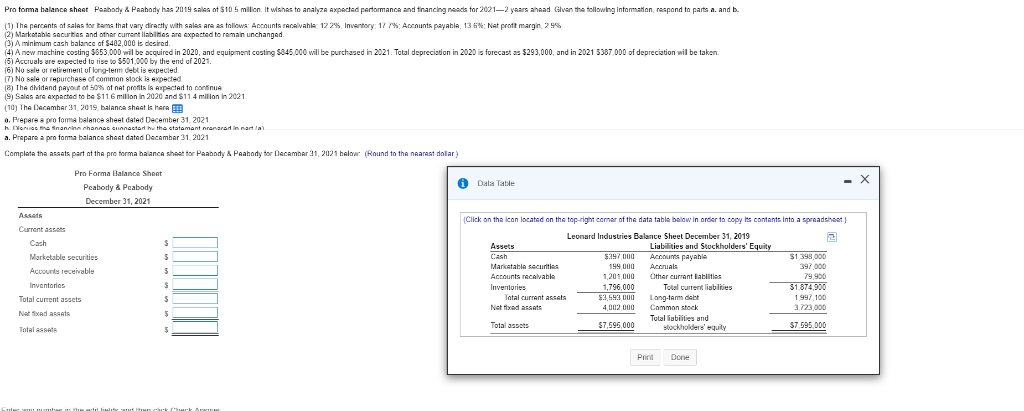Click Common stock value 3,723,000
1024x411 pixels.
pos(811,306)
